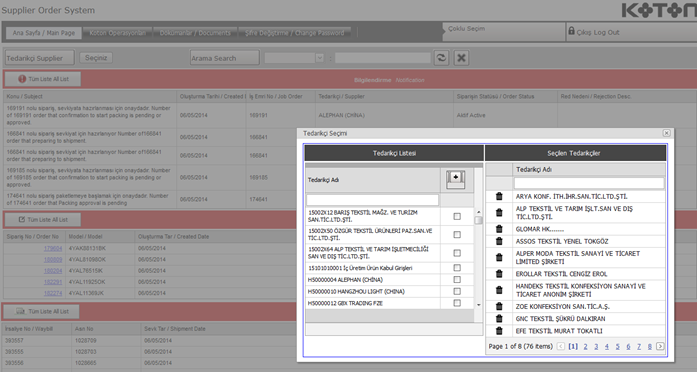Image resolution: width=697 pixels, height=372 pixels.
Task: Click Siparişin Statüsü / Order Status header
Action: (505, 96)
